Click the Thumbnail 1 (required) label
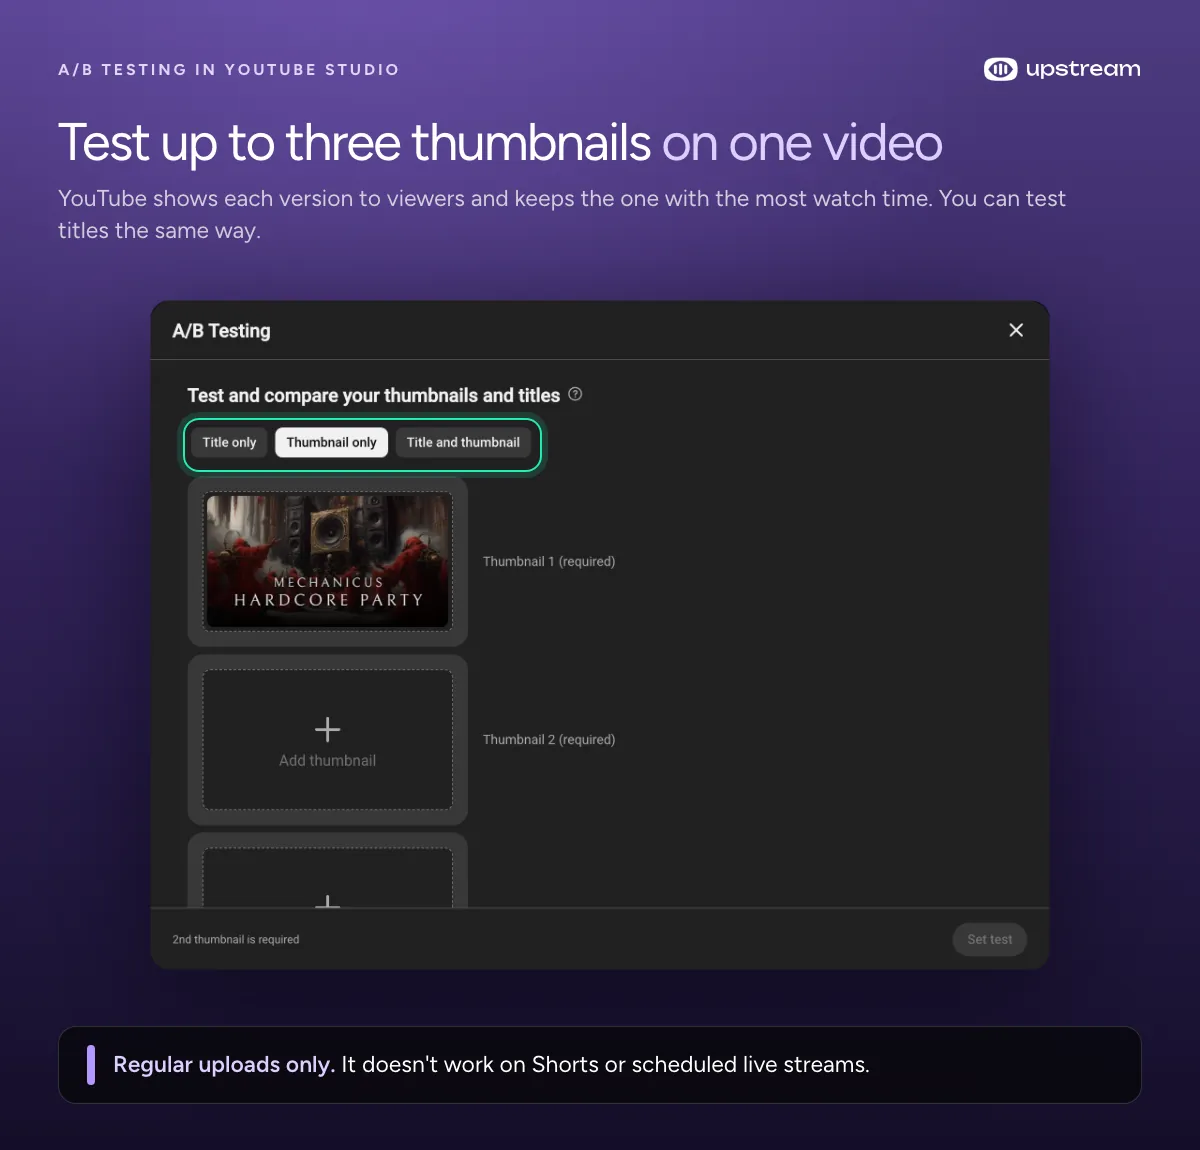The height and width of the screenshot is (1150, 1200). (x=549, y=561)
